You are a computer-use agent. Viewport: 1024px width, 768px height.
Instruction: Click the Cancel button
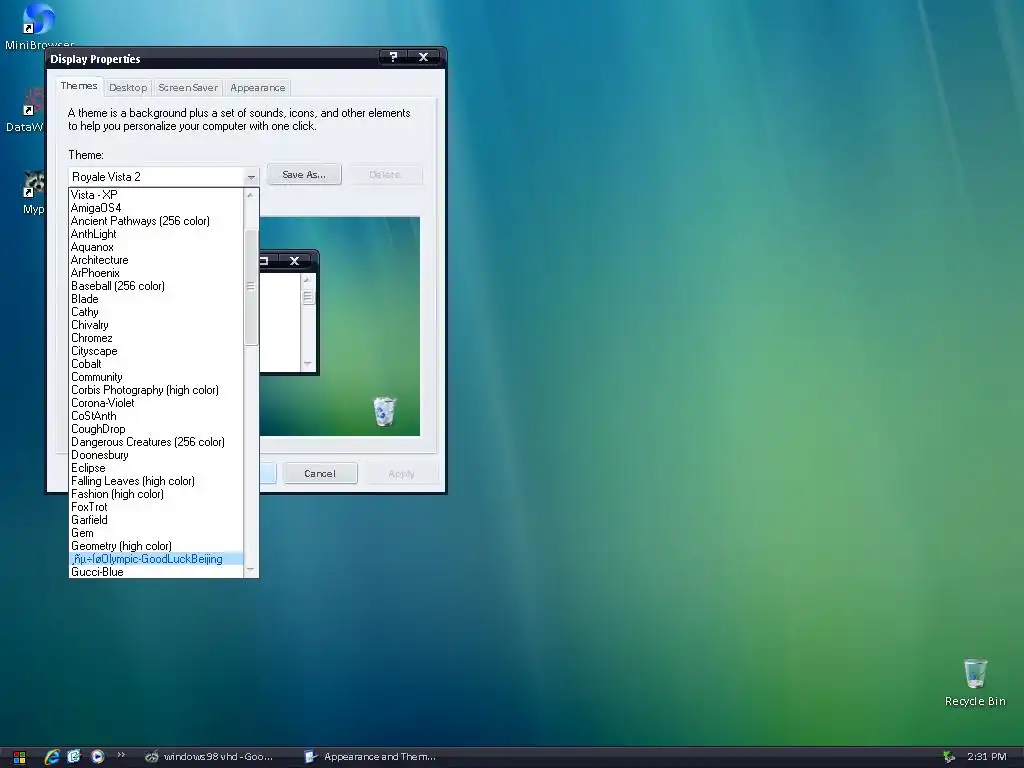[x=320, y=473]
